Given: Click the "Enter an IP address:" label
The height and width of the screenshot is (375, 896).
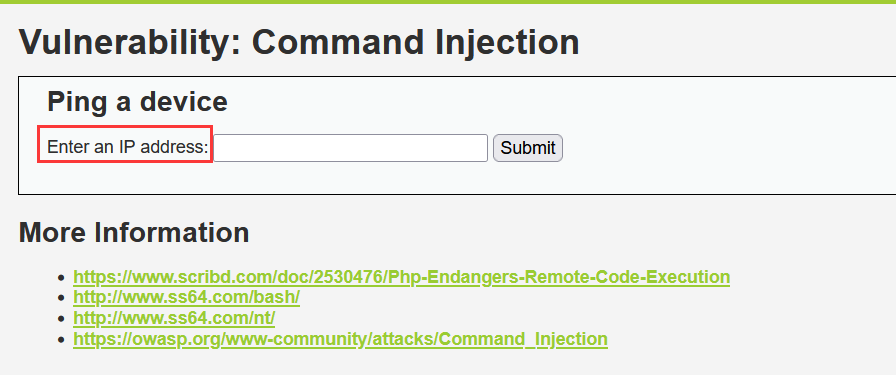Looking at the screenshot, I should (127, 147).
